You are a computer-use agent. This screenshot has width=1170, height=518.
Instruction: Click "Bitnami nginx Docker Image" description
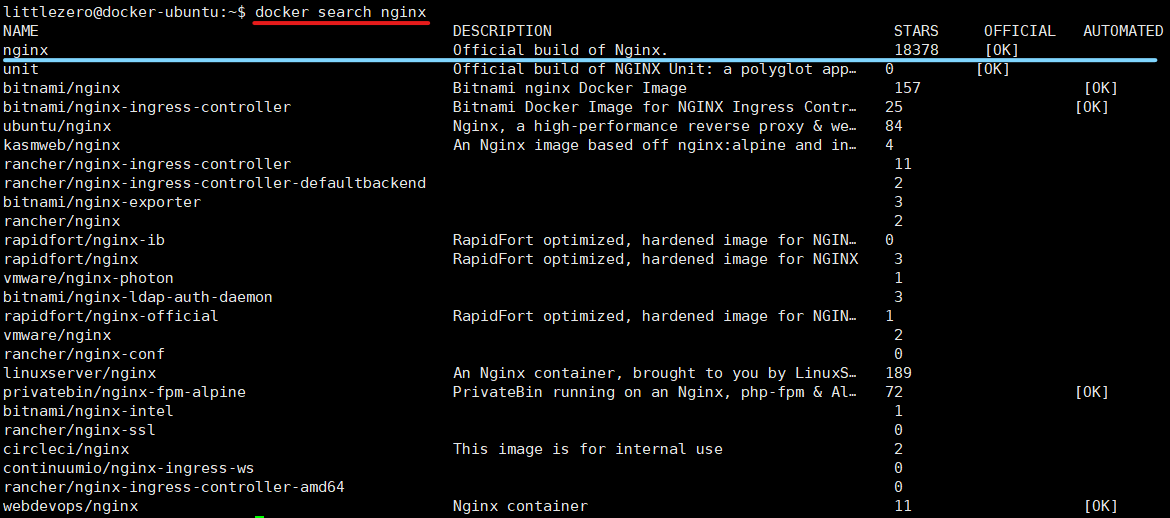click(x=569, y=88)
